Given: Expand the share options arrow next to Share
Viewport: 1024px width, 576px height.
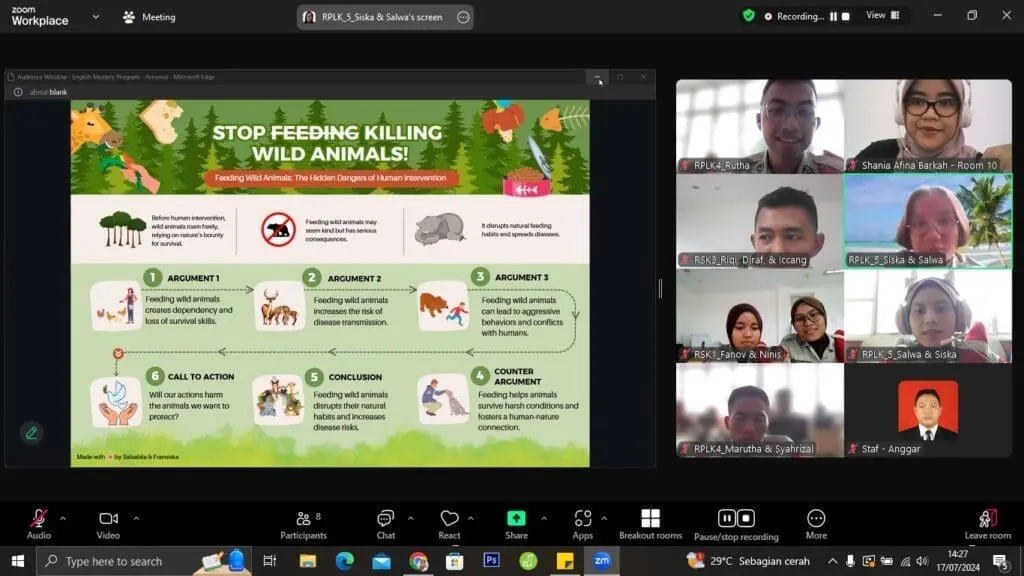Looking at the screenshot, I should click(x=544, y=518).
